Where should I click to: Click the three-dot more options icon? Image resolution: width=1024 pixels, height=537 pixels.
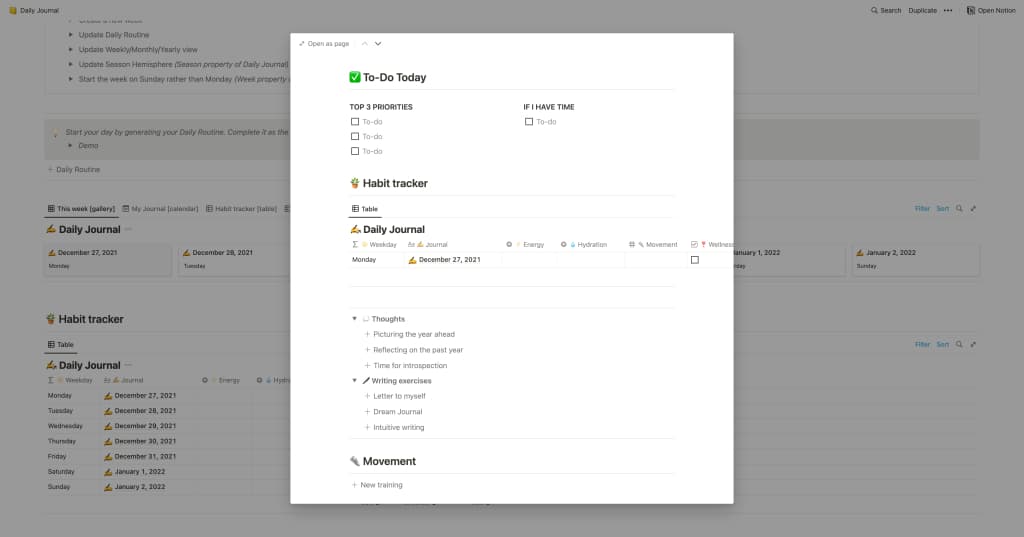[x=948, y=10]
